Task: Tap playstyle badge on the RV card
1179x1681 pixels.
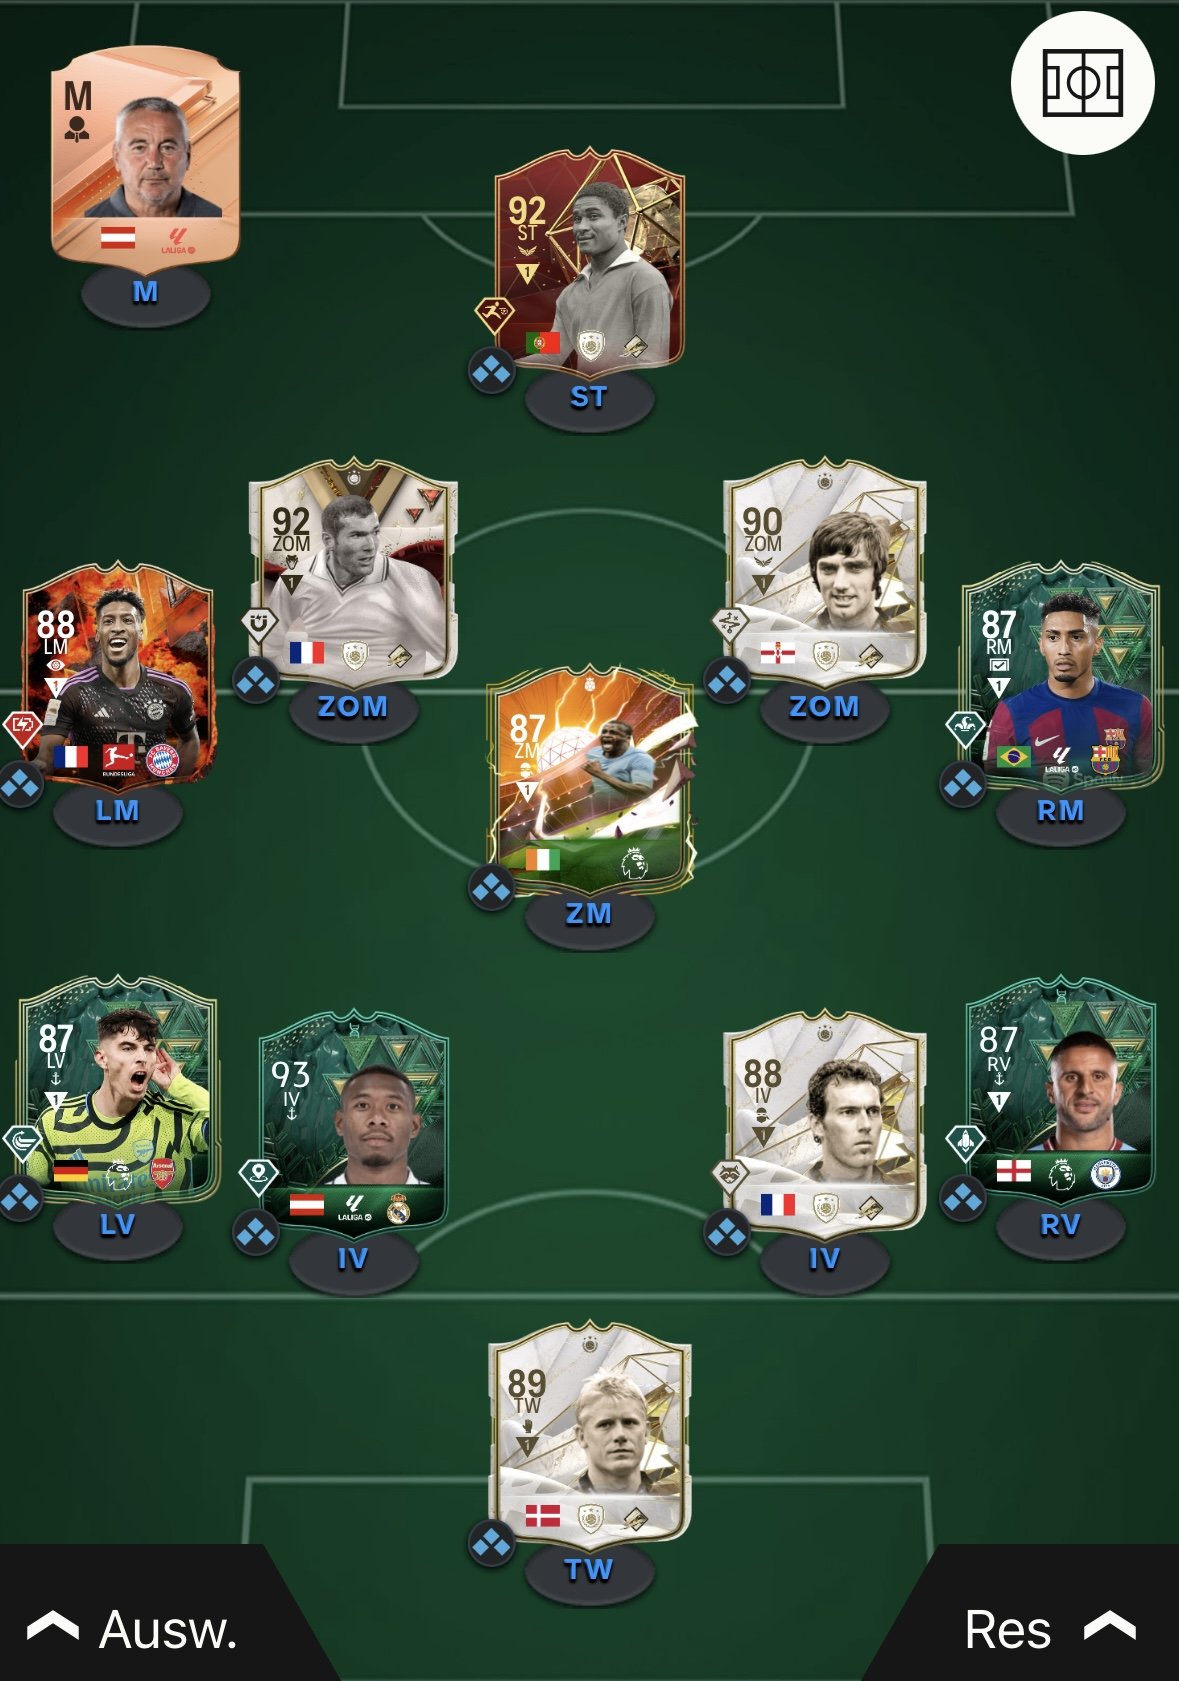Action: tap(965, 1141)
